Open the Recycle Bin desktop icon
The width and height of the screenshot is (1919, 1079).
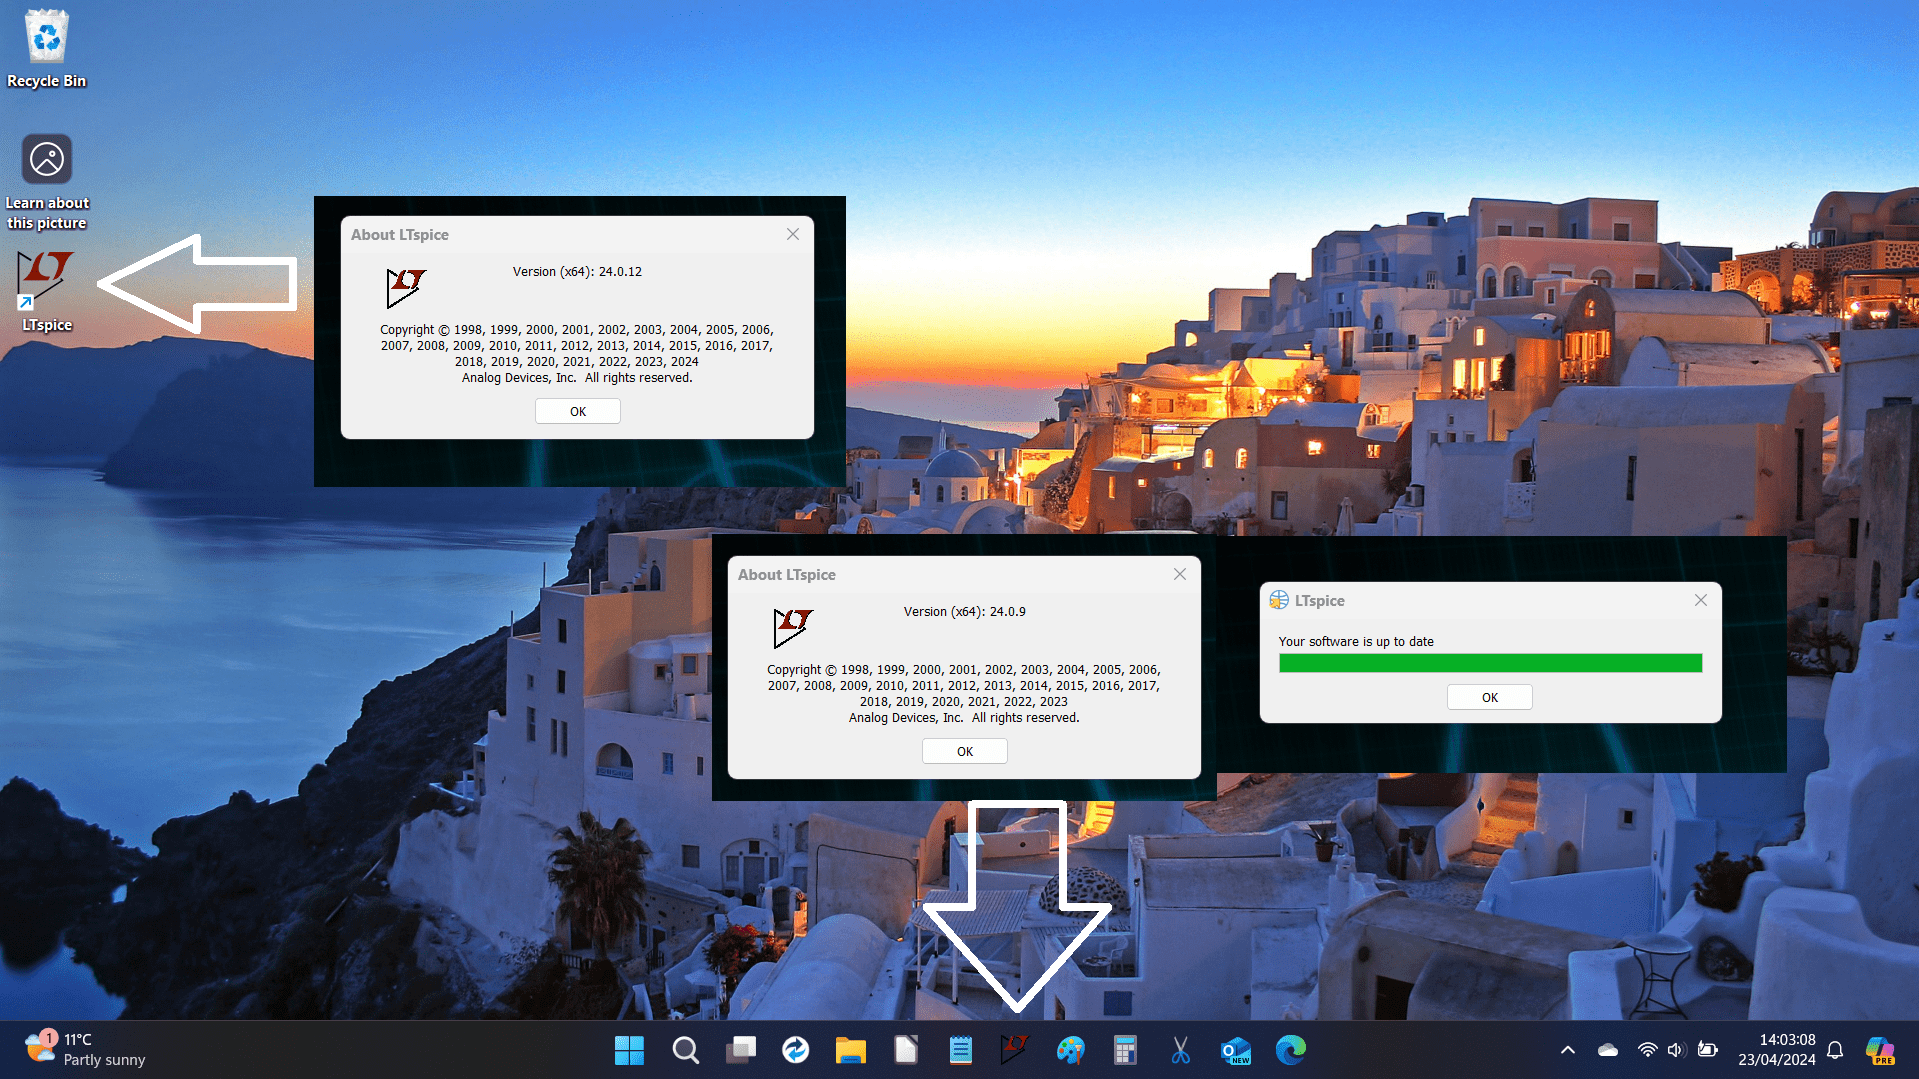(x=47, y=50)
